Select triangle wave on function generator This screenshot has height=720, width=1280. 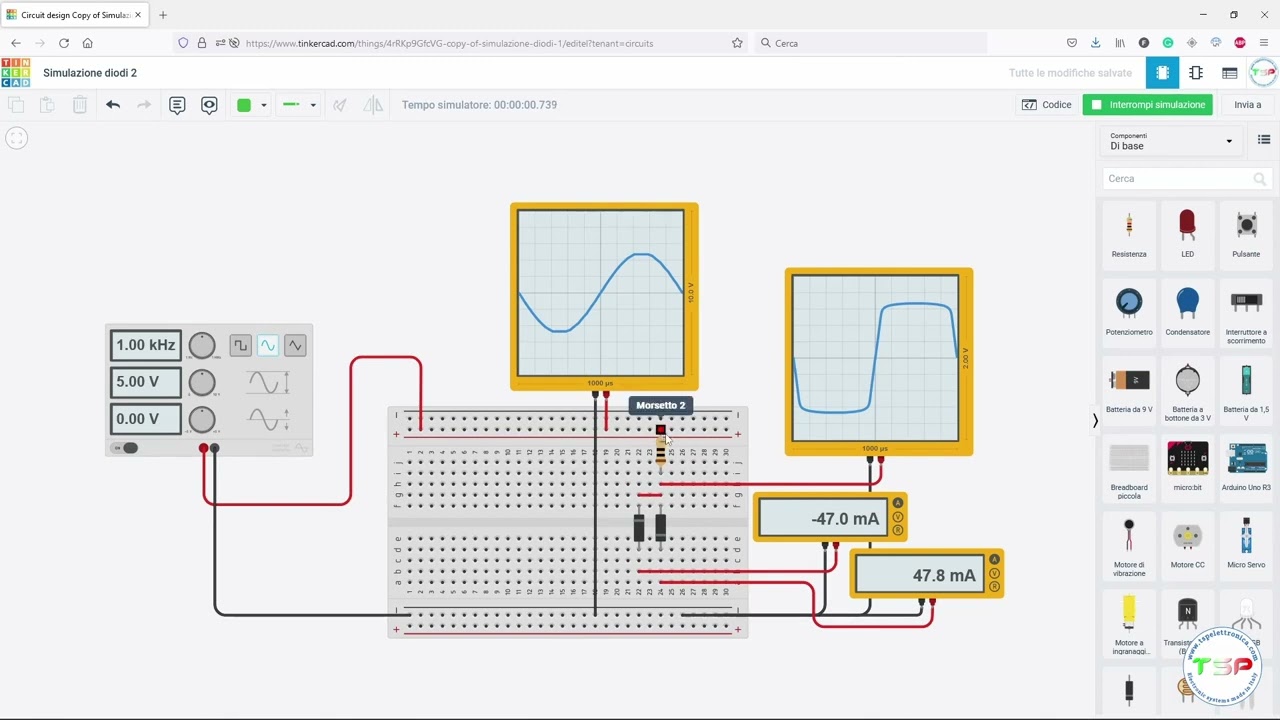pos(295,345)
